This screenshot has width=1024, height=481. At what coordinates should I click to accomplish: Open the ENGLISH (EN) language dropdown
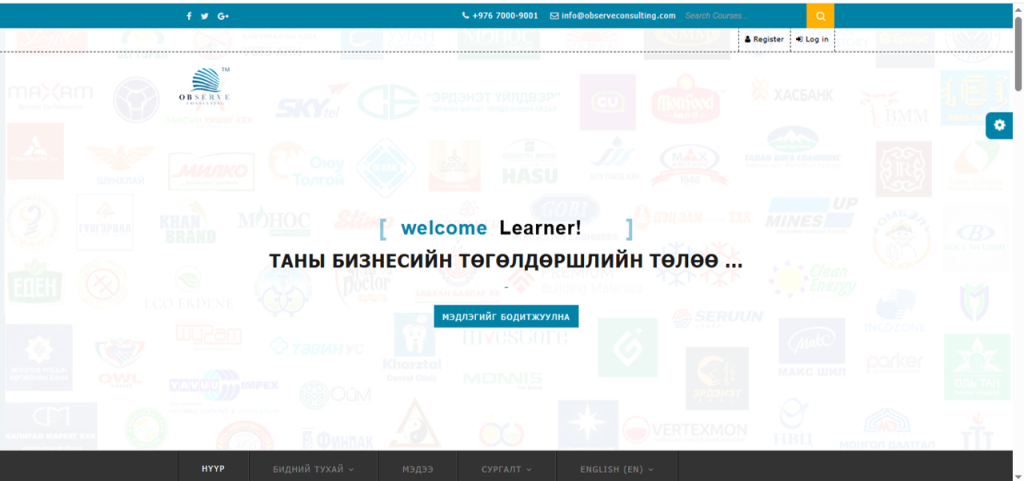pos(617,469)
